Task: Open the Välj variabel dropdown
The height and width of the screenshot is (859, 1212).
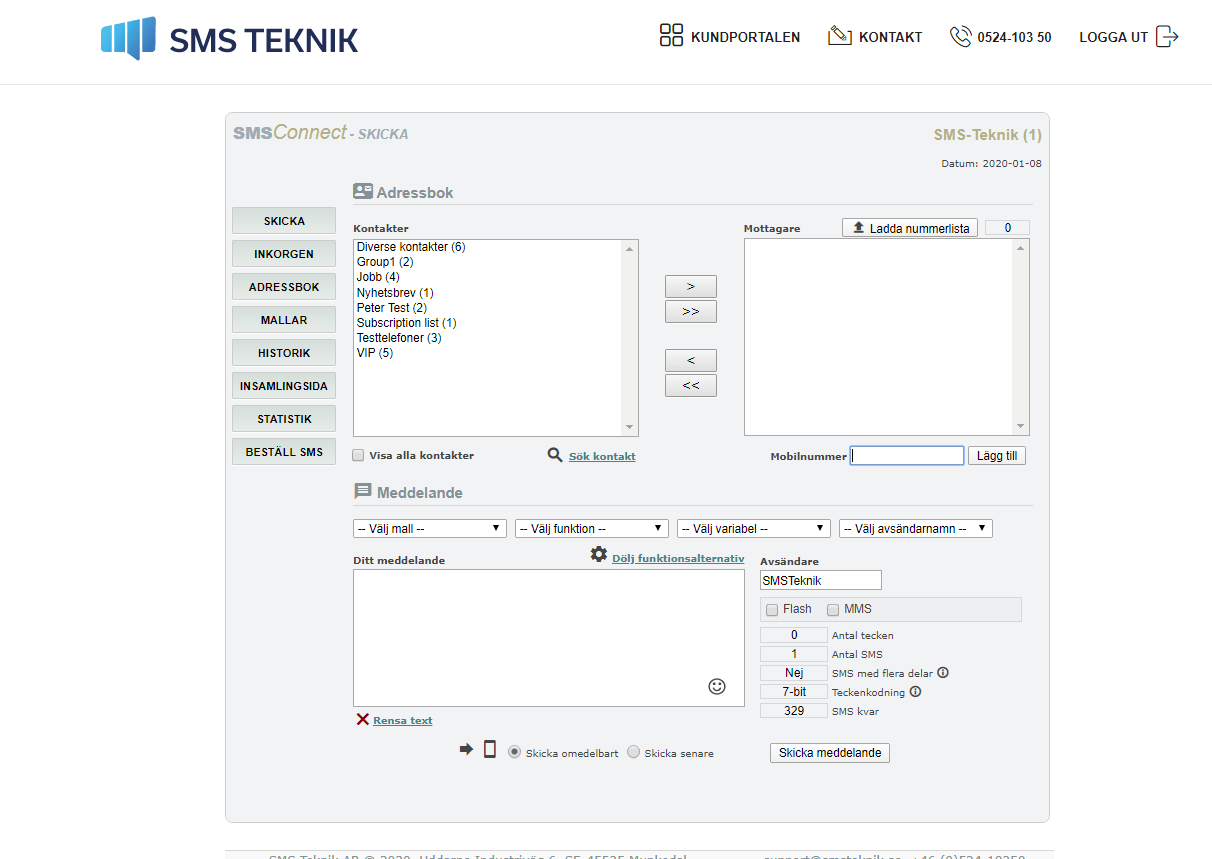Action: tap(754, 528)
